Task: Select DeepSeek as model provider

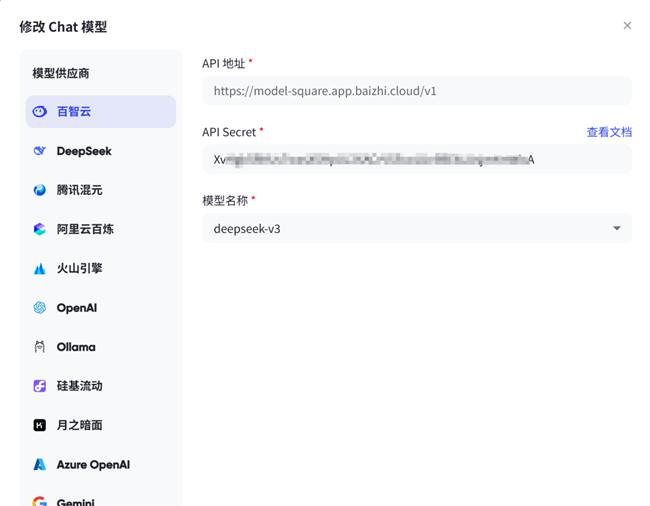Action: point(101,151)
